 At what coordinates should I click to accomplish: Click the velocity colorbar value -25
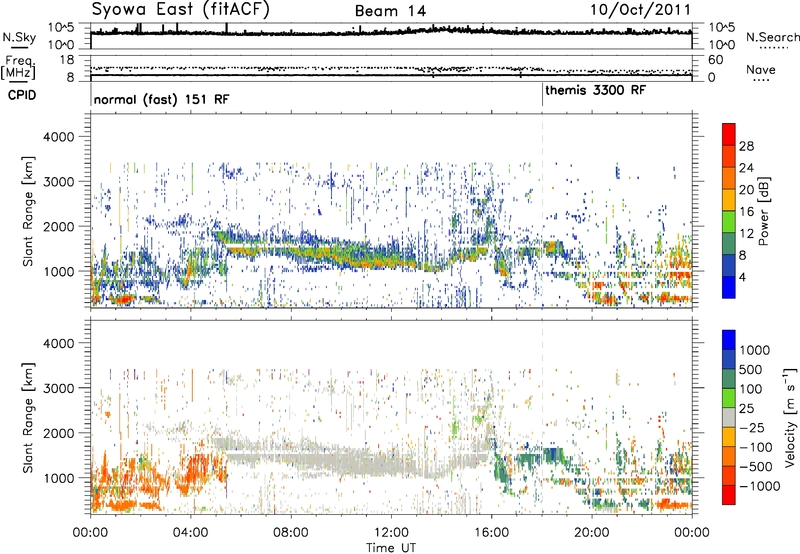coord(753,427)
